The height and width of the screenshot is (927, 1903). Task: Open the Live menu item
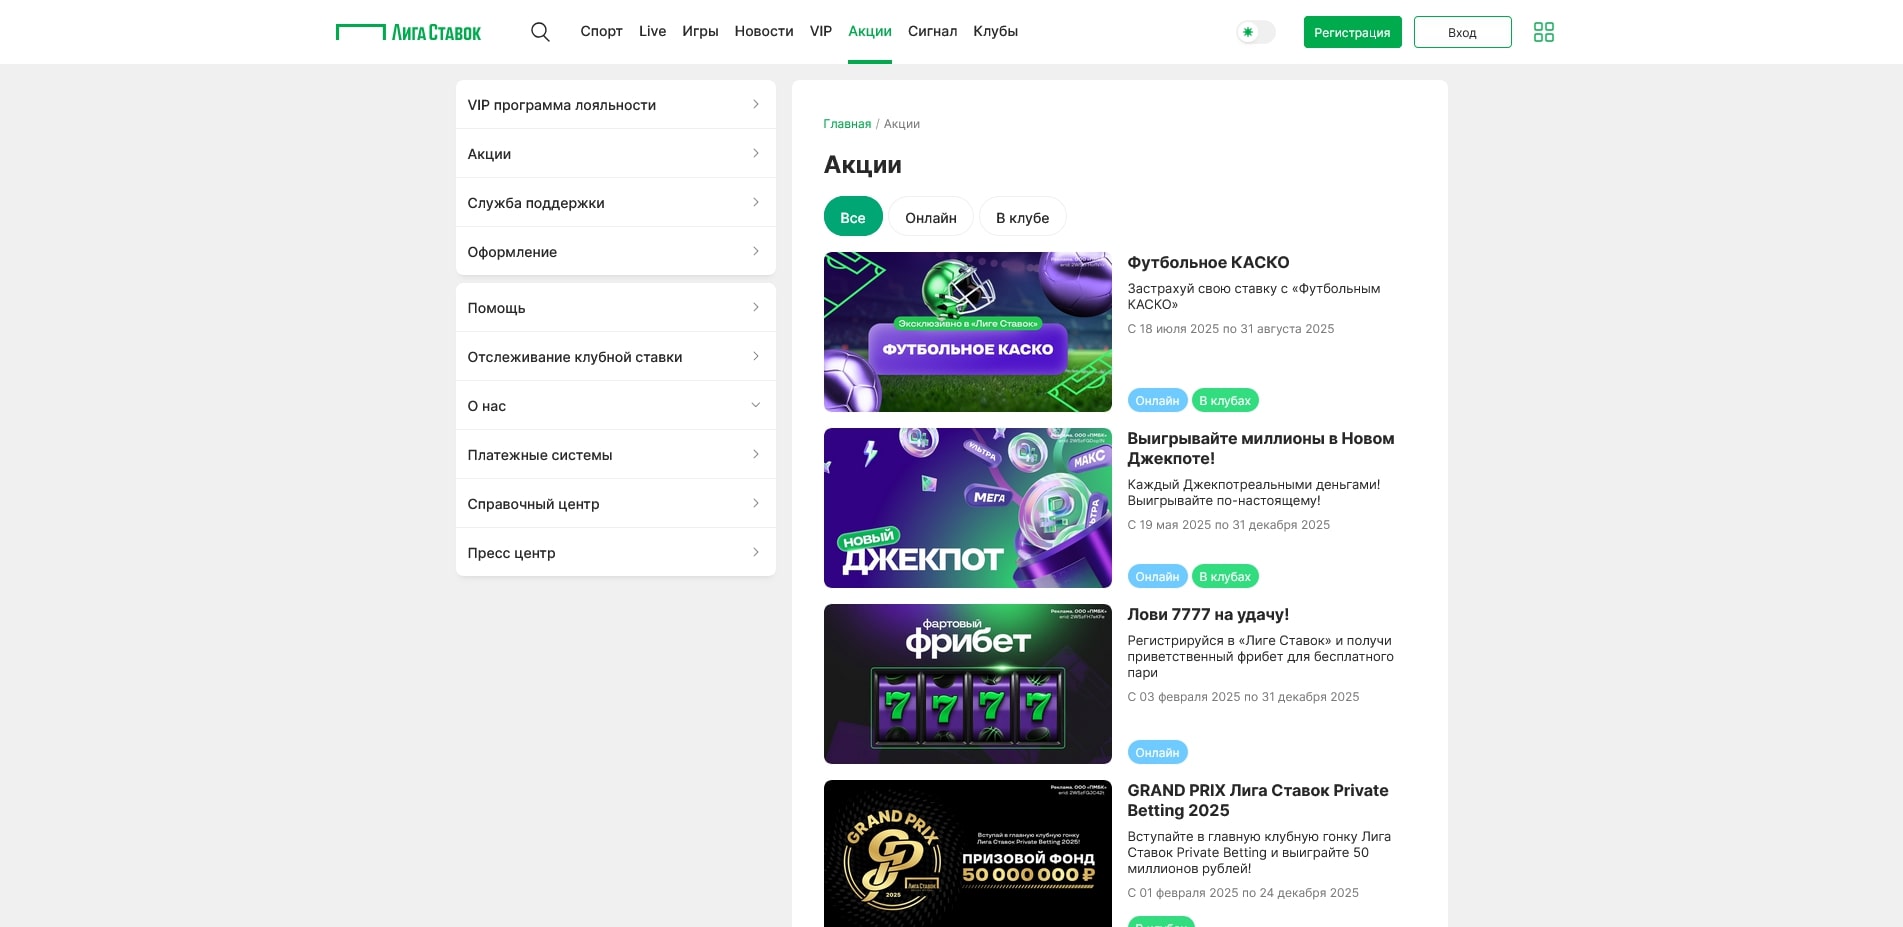coord(652,32)
